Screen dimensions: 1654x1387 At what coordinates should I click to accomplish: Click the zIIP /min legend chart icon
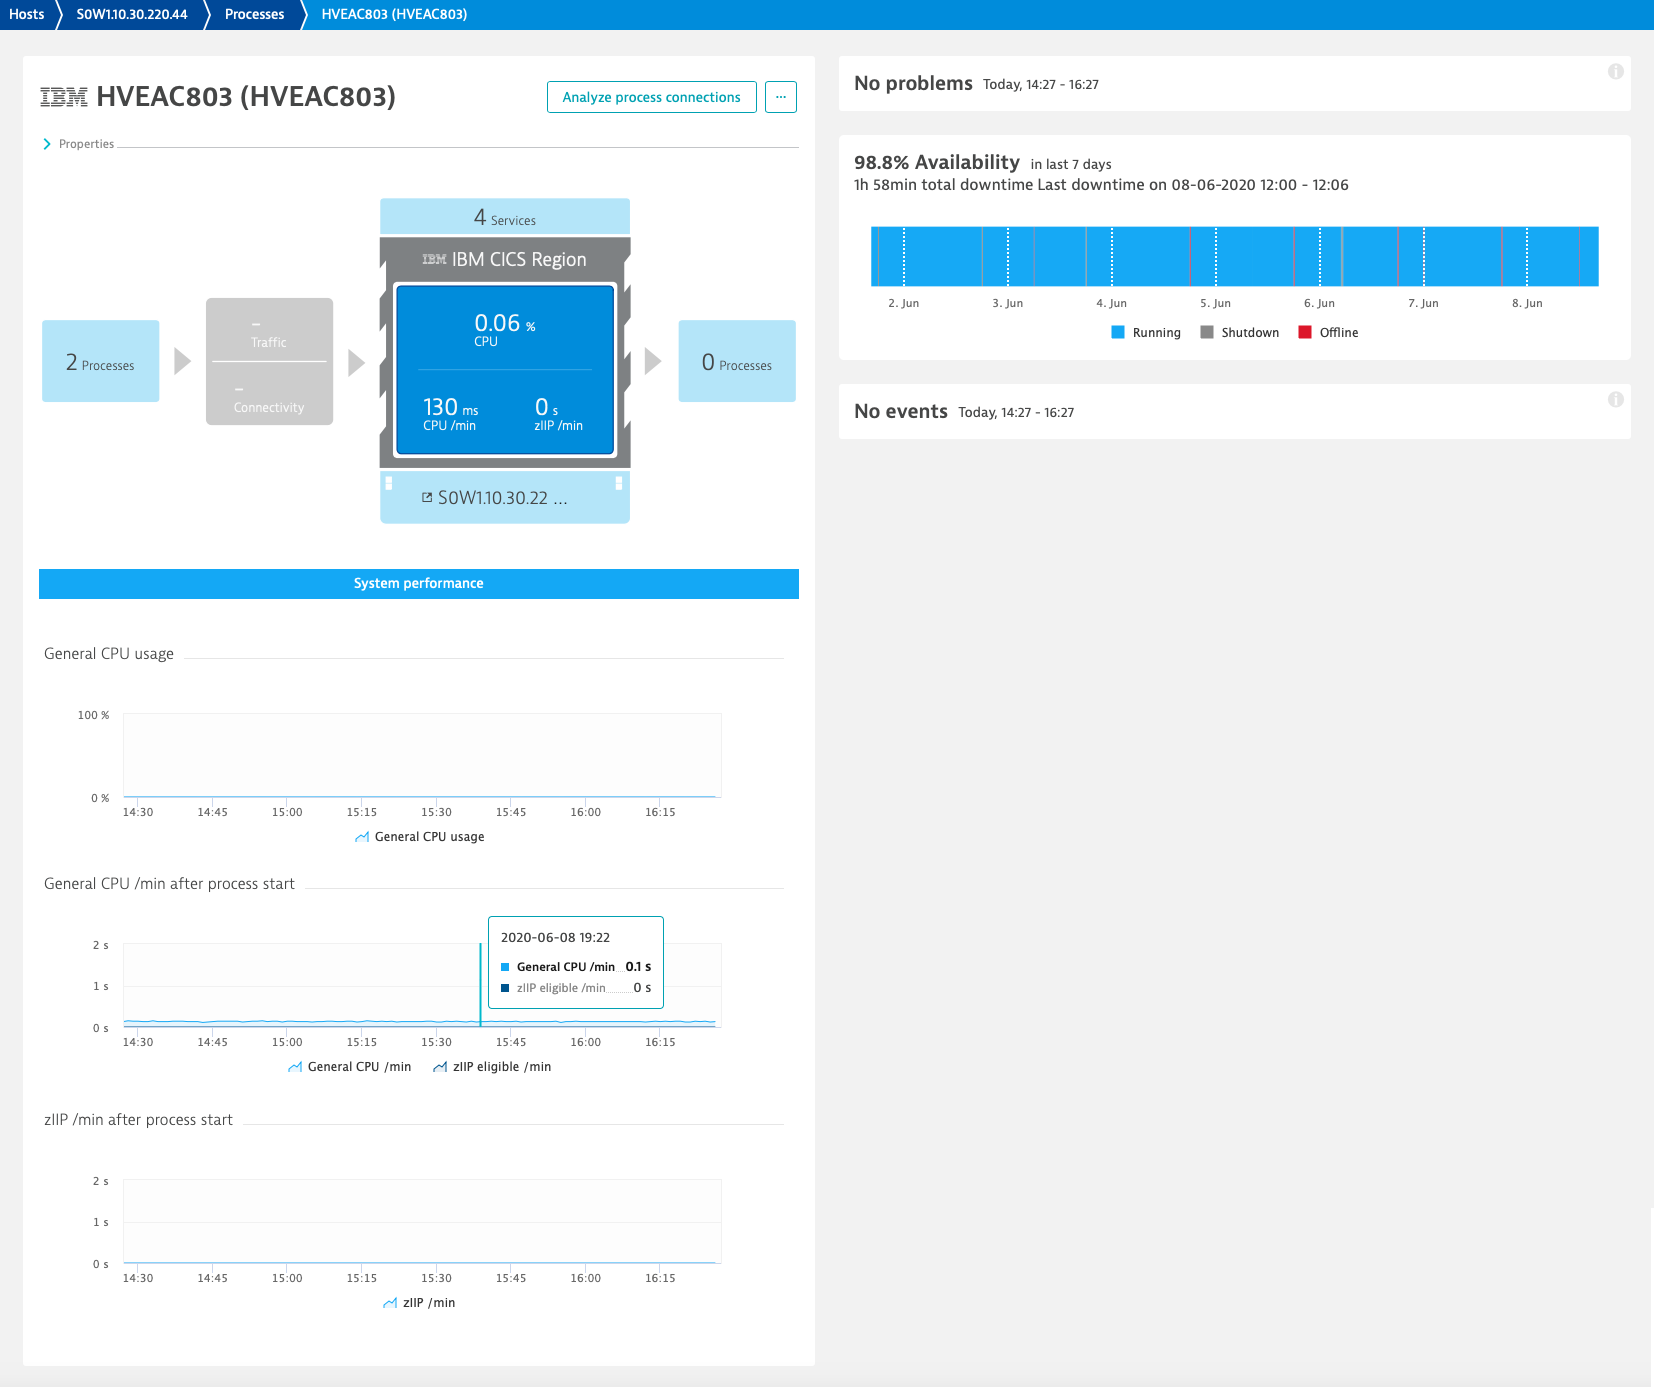click(390, 1303)
